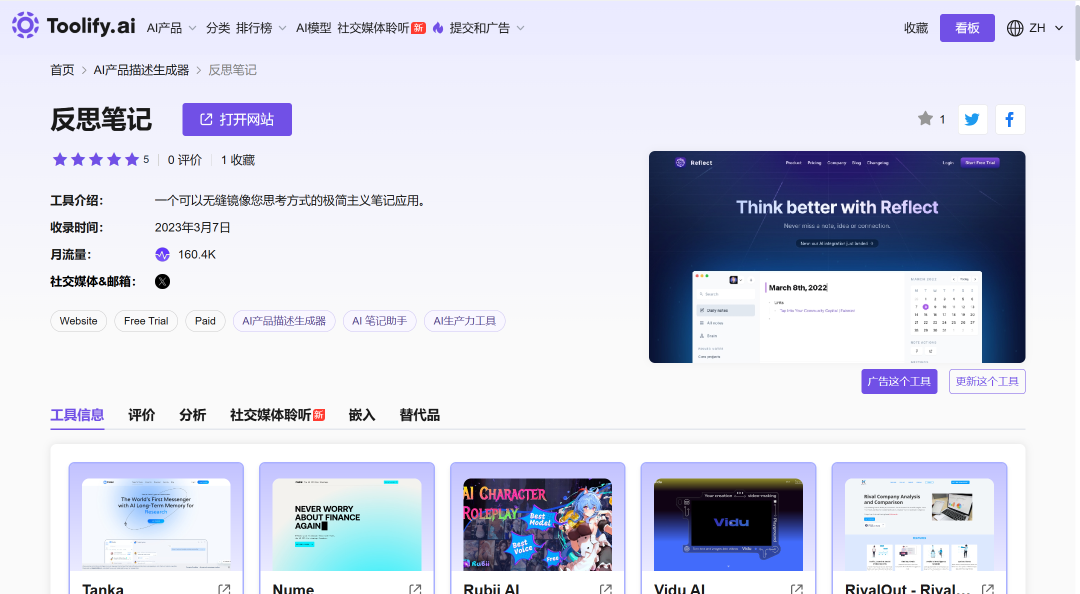This screenshot has height=594, width=1080.
Task: Click the 看板 button
Action: (967, 28)
